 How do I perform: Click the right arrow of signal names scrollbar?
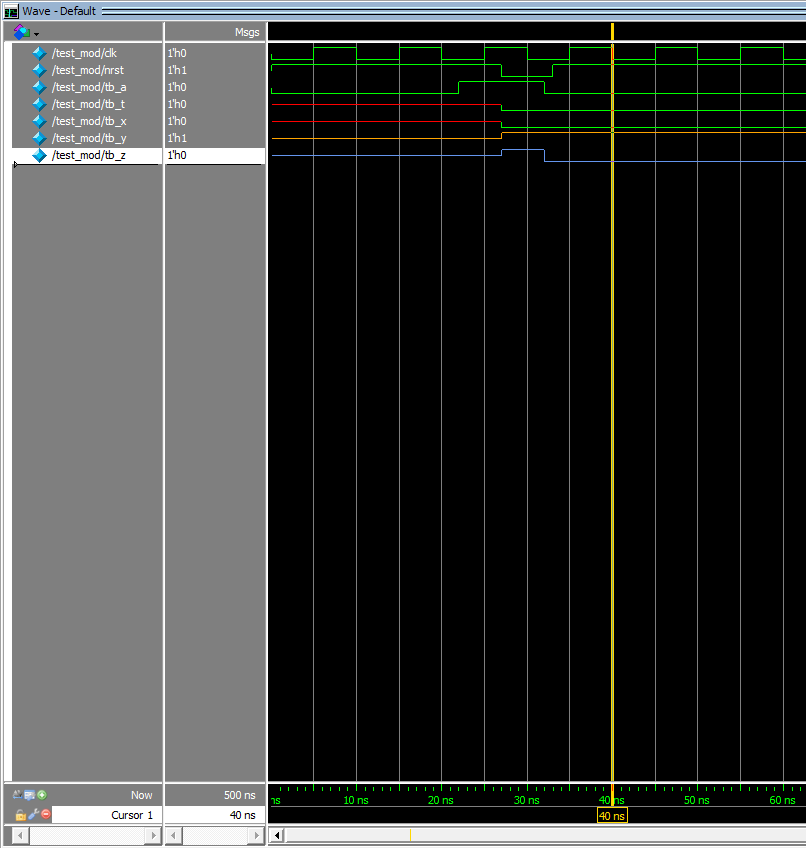coord(153,835)
